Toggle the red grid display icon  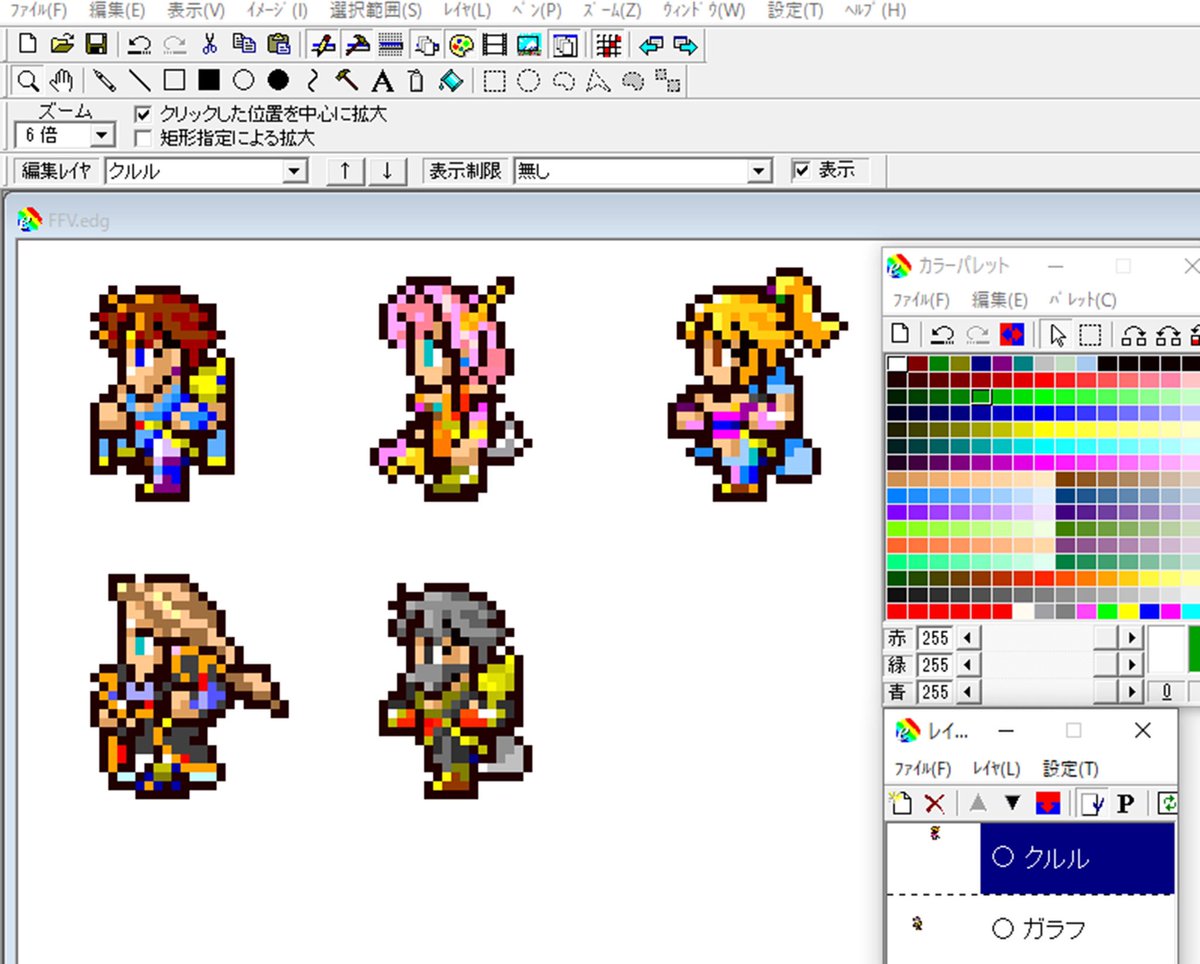pyautogui.click(x=608, y=45)
